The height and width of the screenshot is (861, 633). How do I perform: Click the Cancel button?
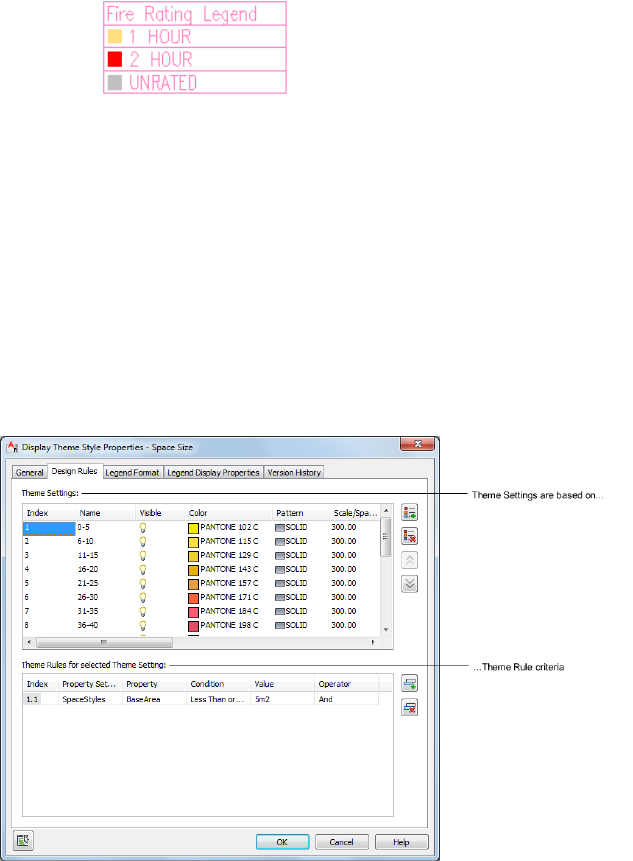[341, 842]
